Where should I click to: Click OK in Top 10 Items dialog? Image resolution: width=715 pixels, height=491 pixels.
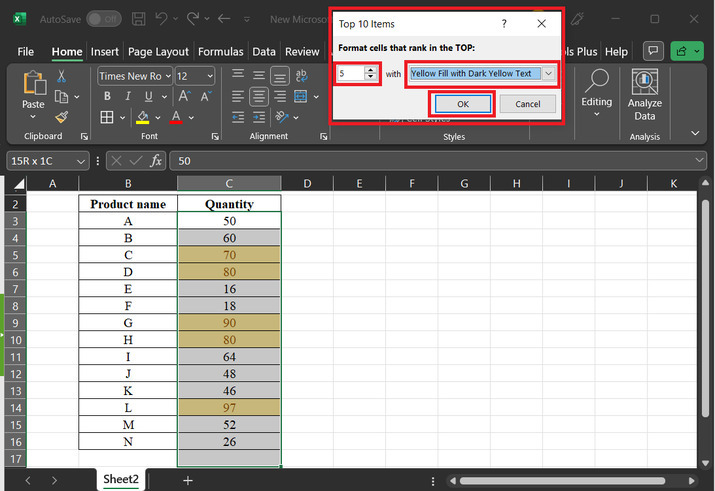(x=462, y=104)
